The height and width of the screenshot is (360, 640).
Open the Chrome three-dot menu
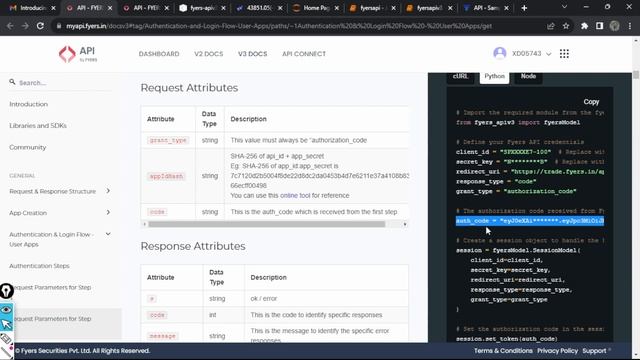630,26
